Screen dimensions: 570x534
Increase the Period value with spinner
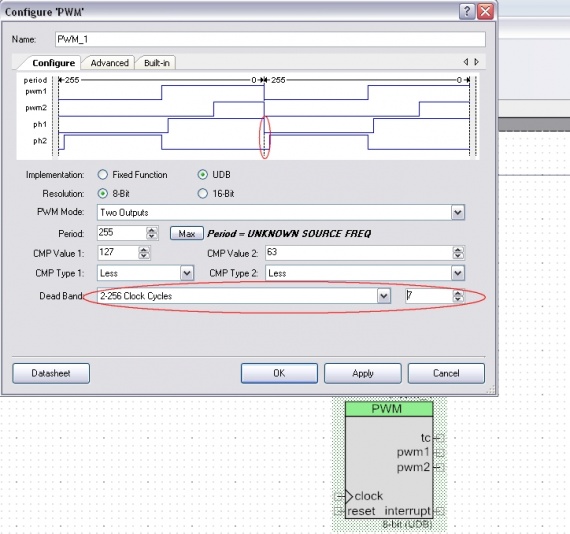coord(152,230)
